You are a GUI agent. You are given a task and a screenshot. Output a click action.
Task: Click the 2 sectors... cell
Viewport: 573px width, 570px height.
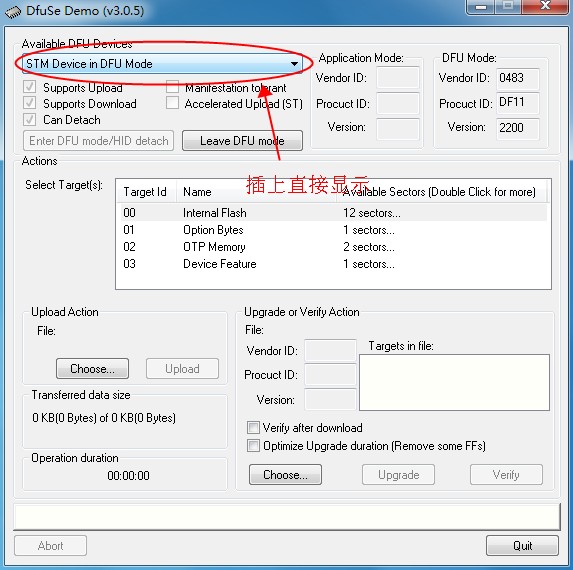[x=369, y=247]
